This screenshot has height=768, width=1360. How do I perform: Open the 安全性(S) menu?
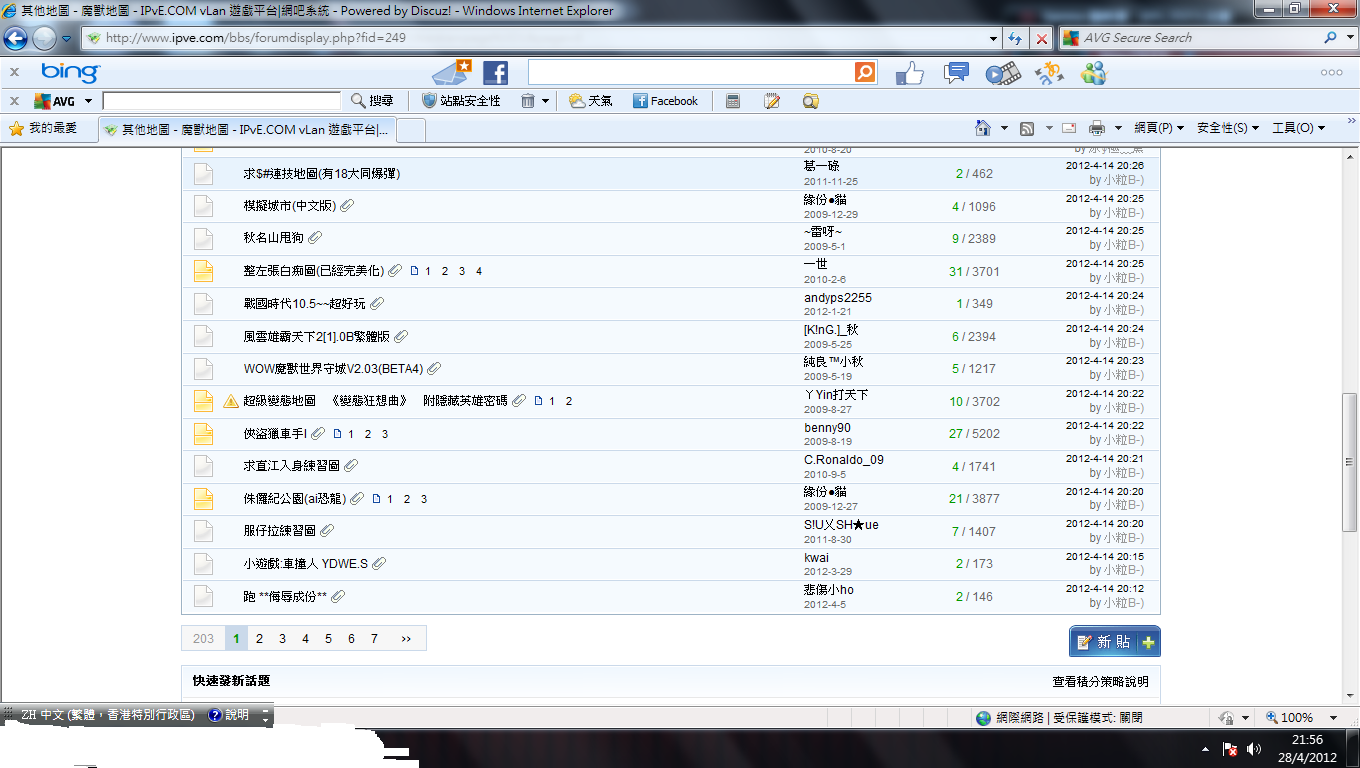coord(1227,128)
